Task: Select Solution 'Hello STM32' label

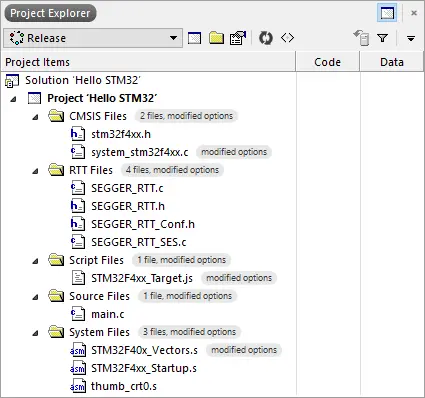Action: point(83,80)
